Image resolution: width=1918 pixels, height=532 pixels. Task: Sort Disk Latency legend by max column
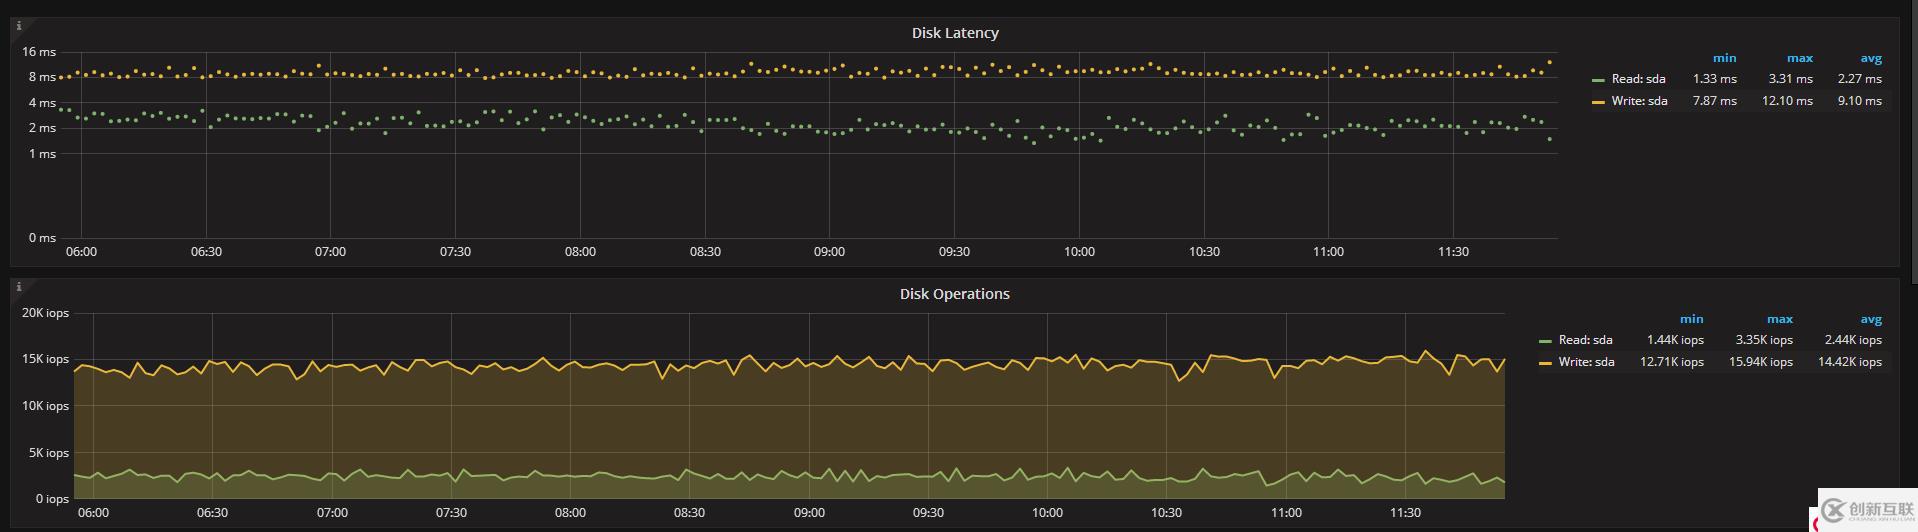click(1800, 58)
